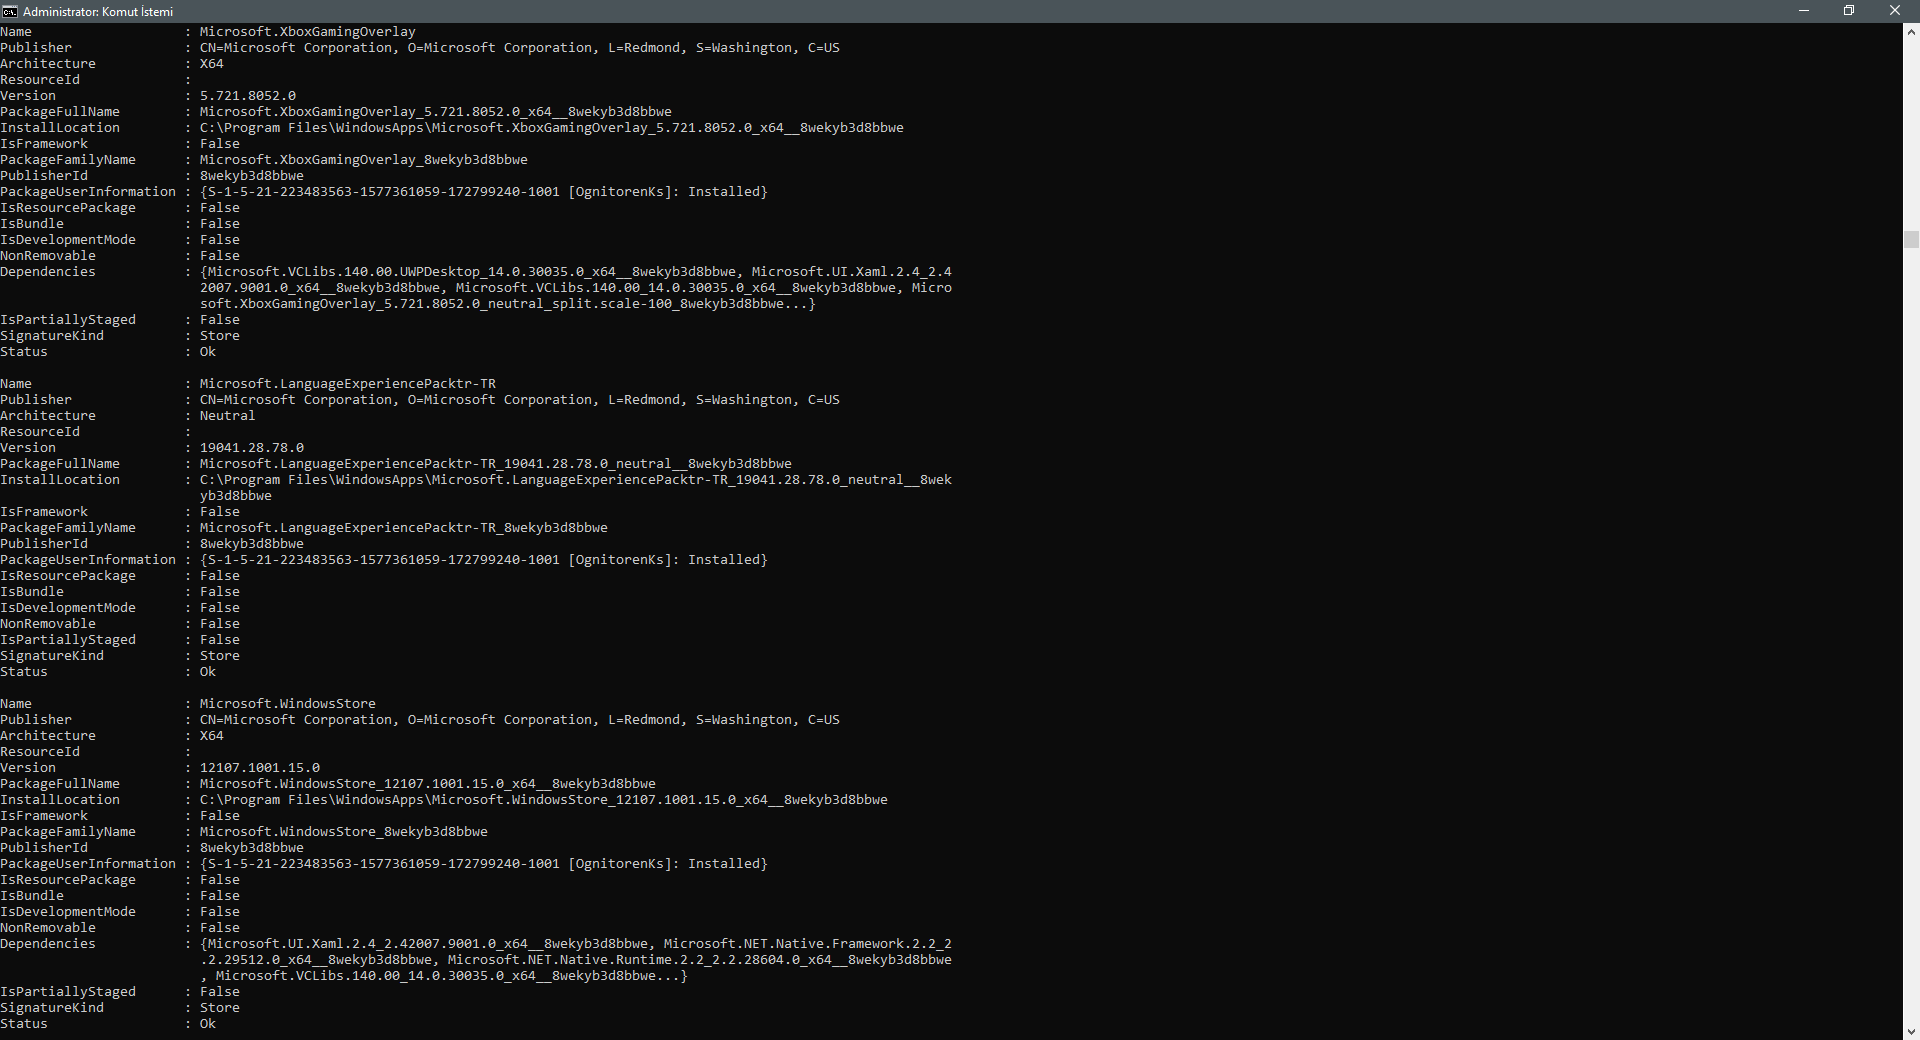
Task: Click family name 'Microsoft.XboxGamingOverlay_8wekyb3d8bbwe'
Action: pyautogui.click(x=364, y=160)
